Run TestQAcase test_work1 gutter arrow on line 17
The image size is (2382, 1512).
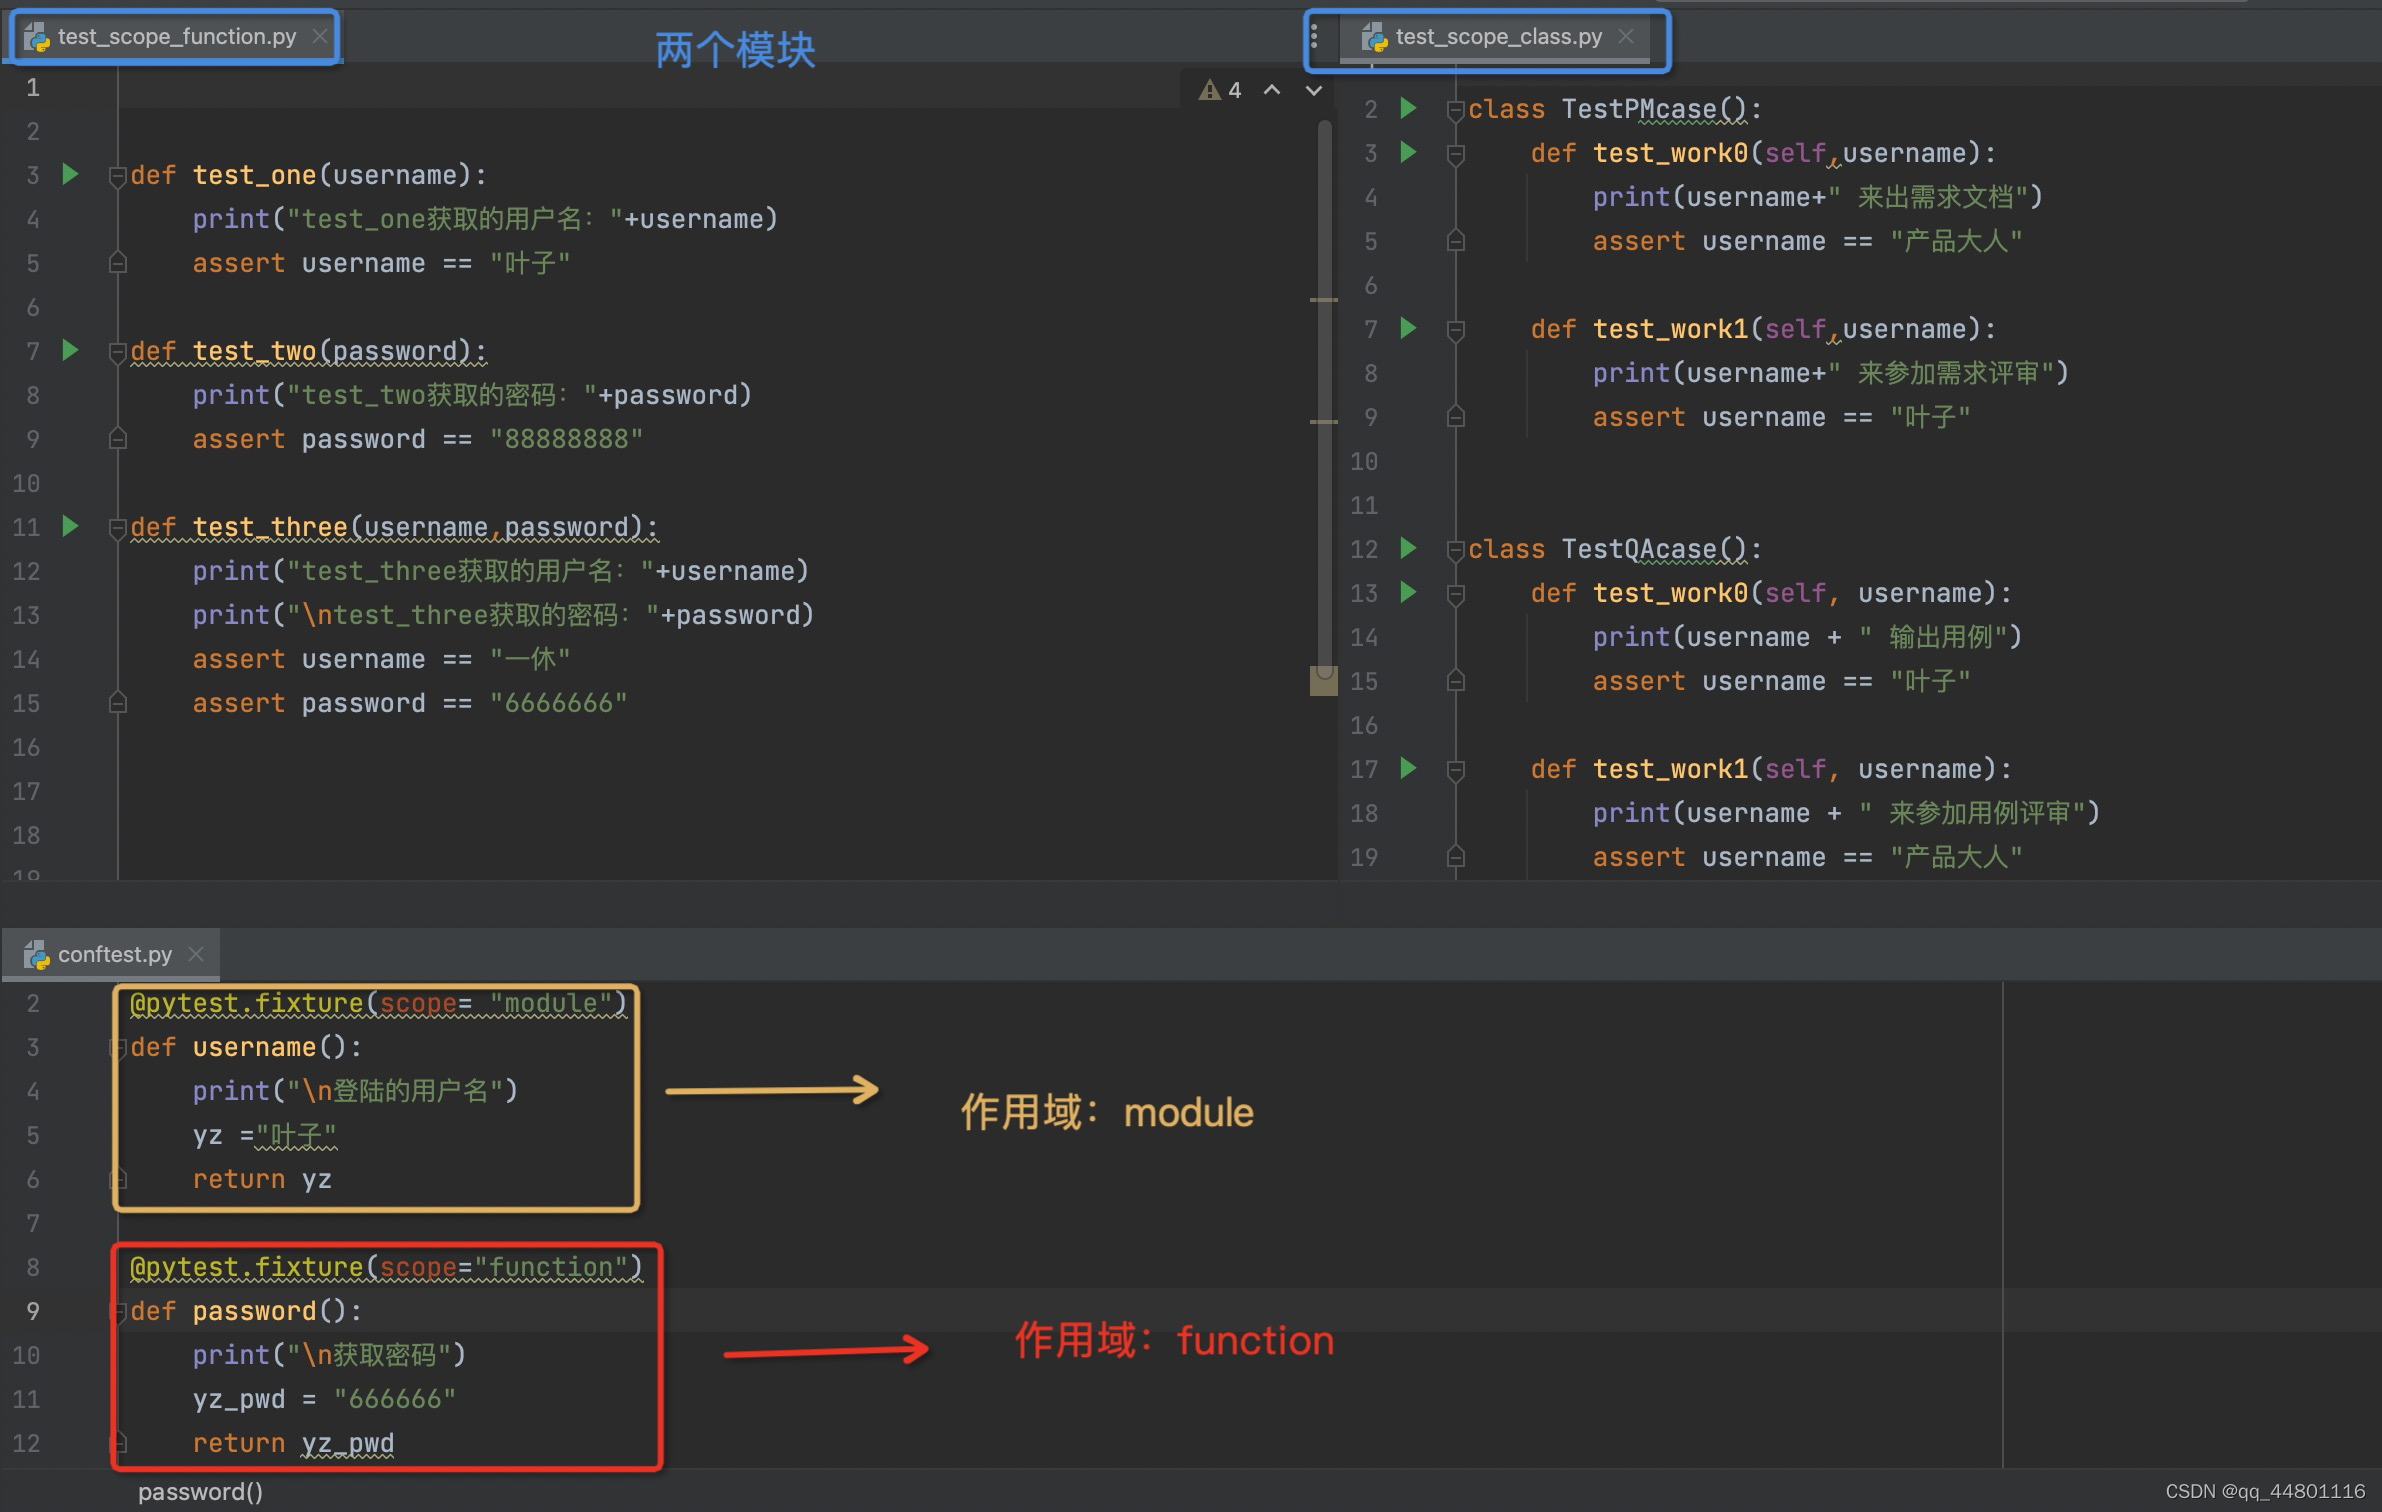coord(1408,768)
